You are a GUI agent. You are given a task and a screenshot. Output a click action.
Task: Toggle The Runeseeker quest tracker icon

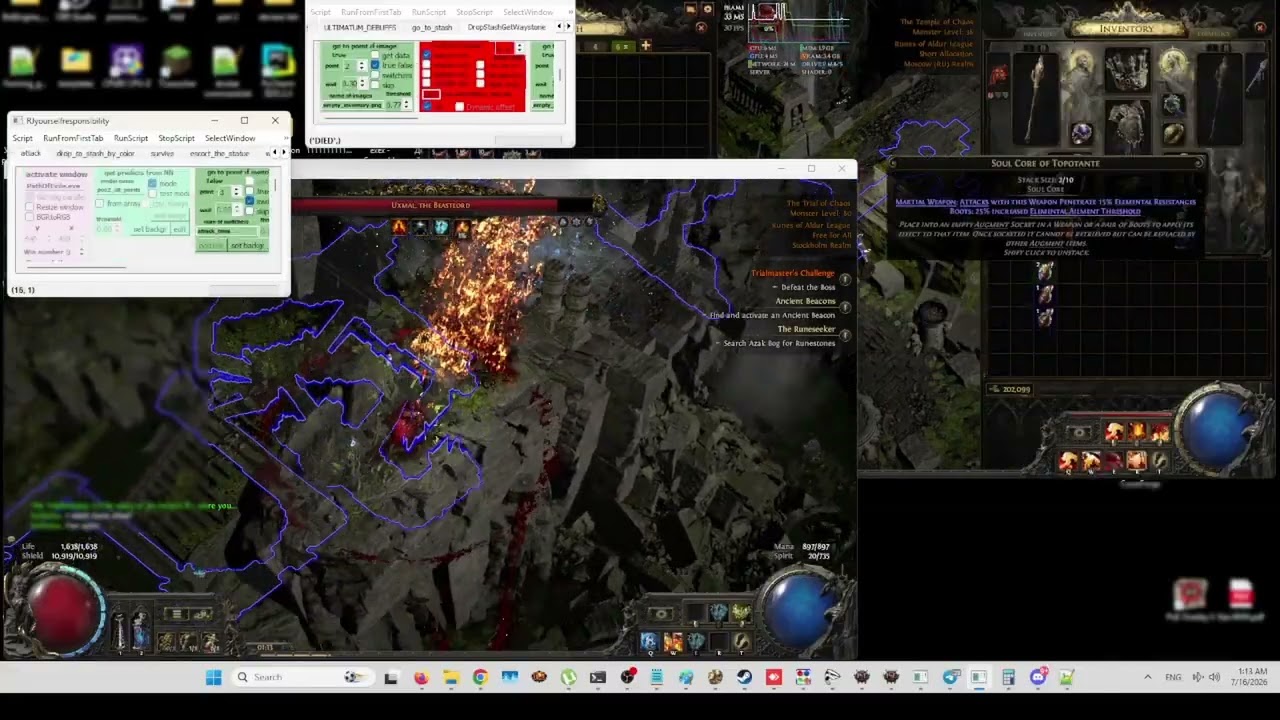click(x=845, y=336)
